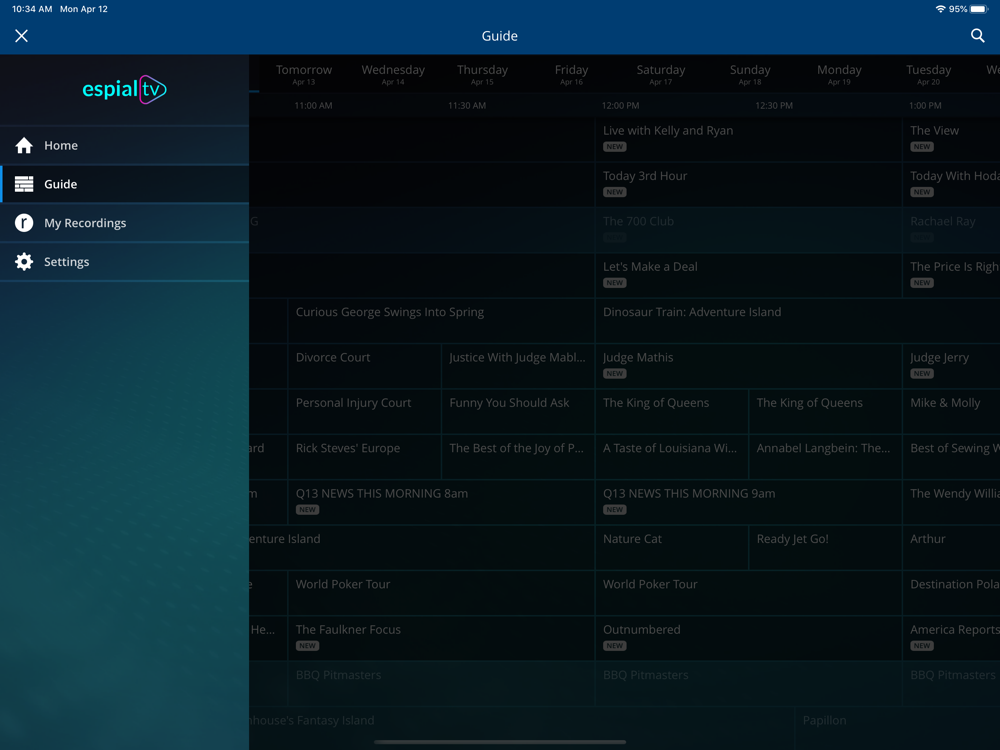
Task: Select Mike & Molly program
Action: [952, 411]
